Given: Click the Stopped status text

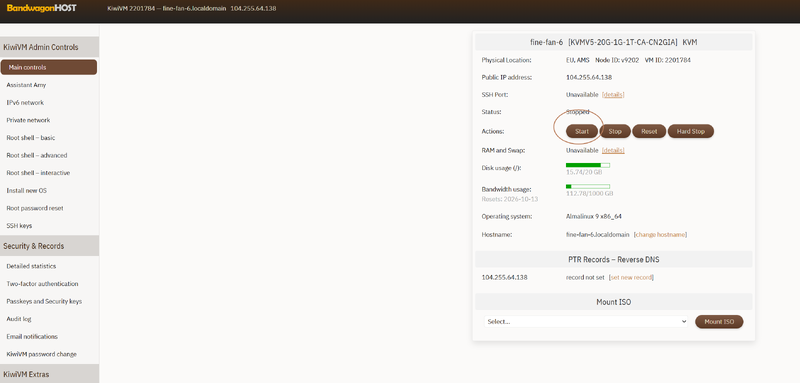Looking at the screenshot, I should pyautogui.click(x=578, y=112).
